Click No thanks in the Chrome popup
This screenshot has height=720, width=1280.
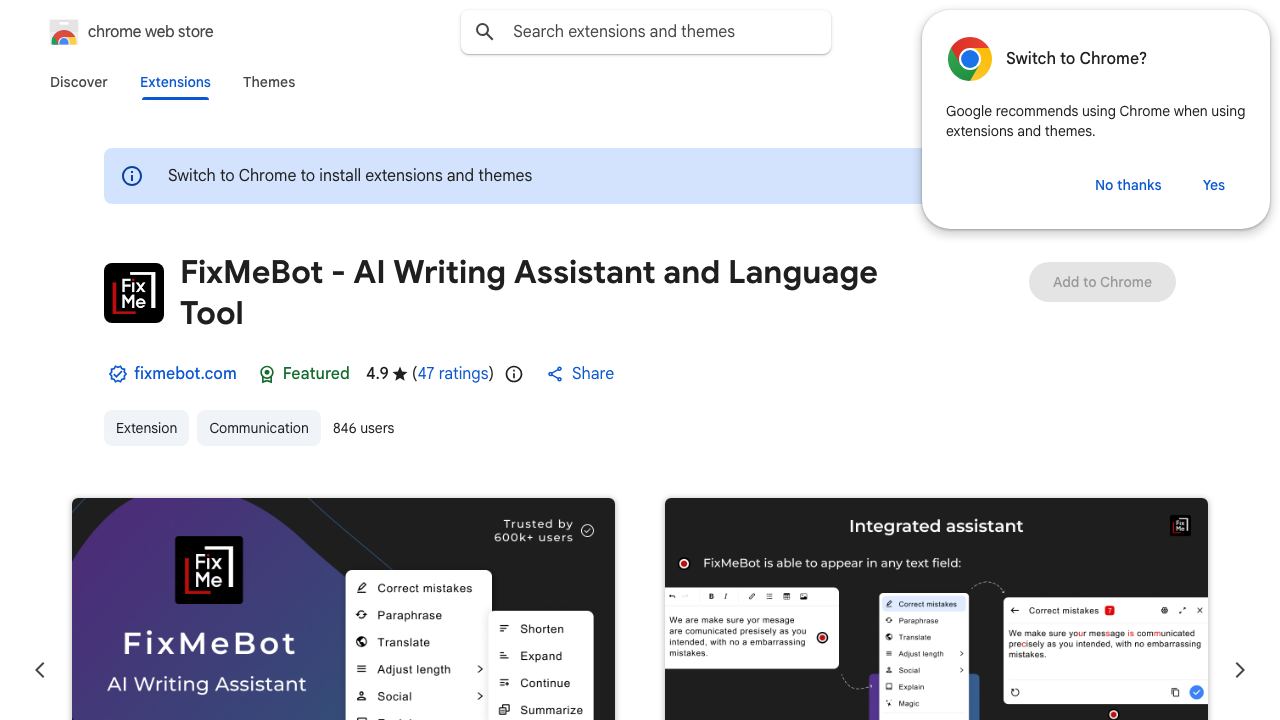1128,185
